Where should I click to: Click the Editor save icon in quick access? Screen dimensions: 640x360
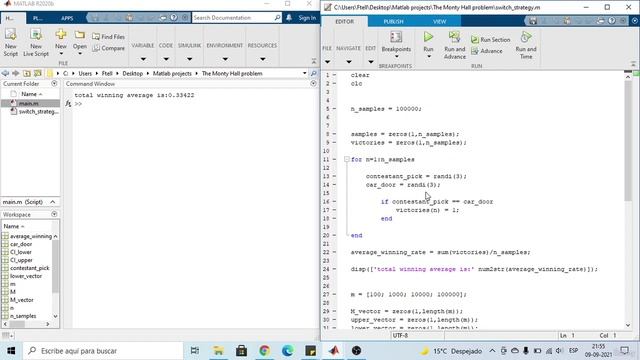click(x=533, y=21)
